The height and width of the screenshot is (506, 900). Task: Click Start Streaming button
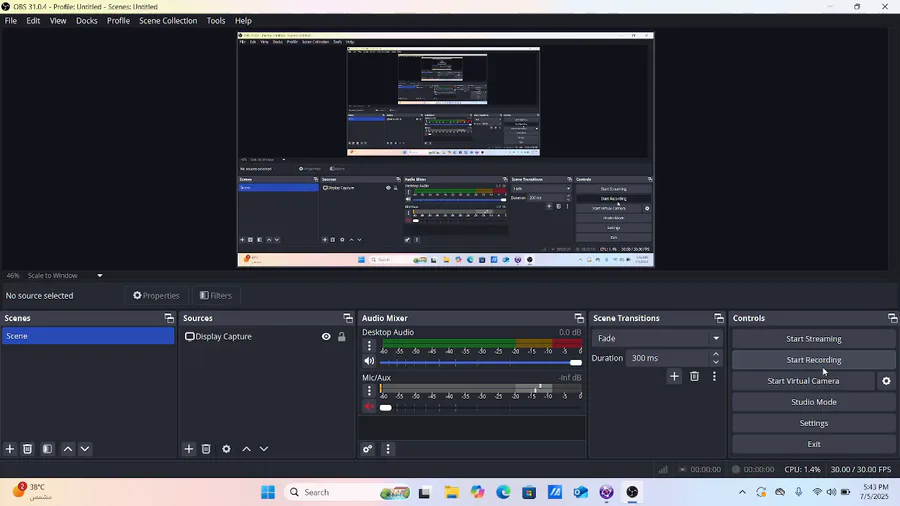813,339
